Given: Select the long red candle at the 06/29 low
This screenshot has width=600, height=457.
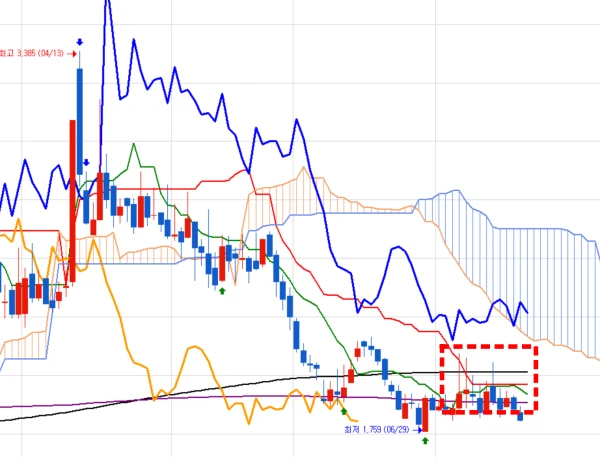Looking at the screenshot, I should tap(425, 415).
